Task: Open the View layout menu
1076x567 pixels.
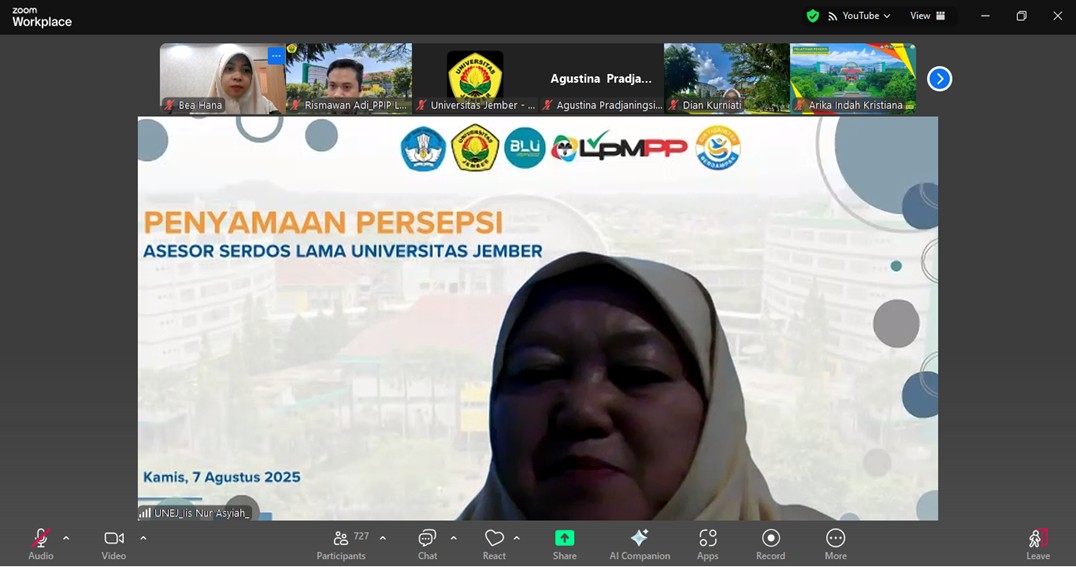Action: [x=927, y=16]
